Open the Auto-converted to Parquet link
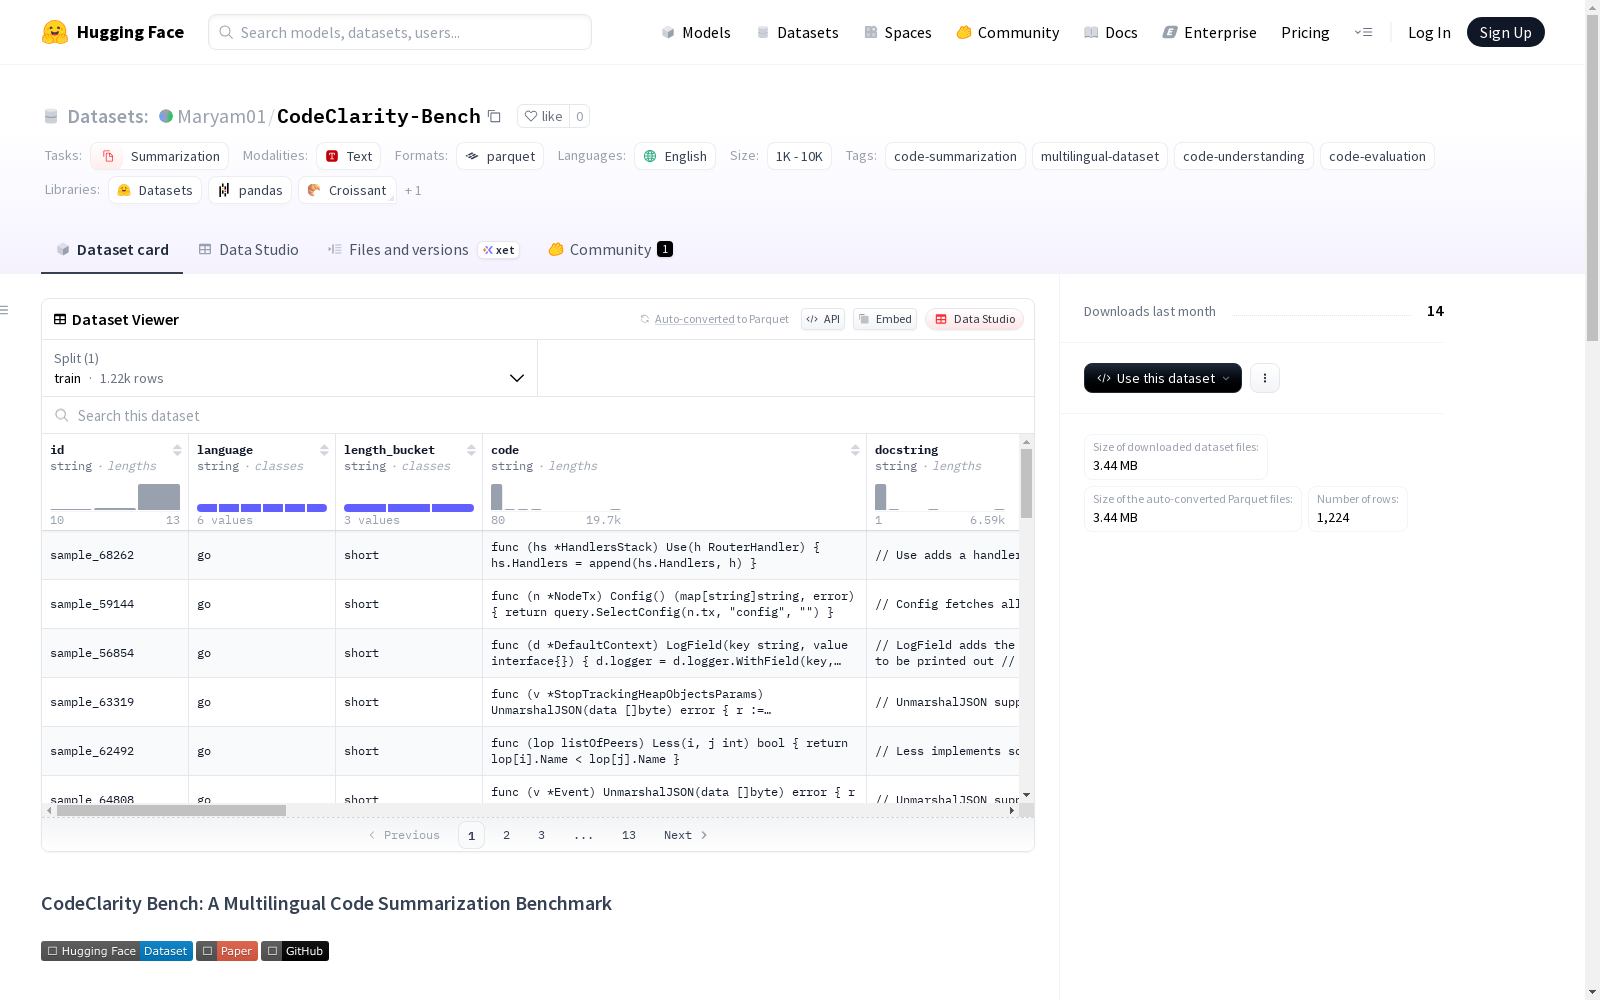1600x1000 pixels. tap(715, 319)
